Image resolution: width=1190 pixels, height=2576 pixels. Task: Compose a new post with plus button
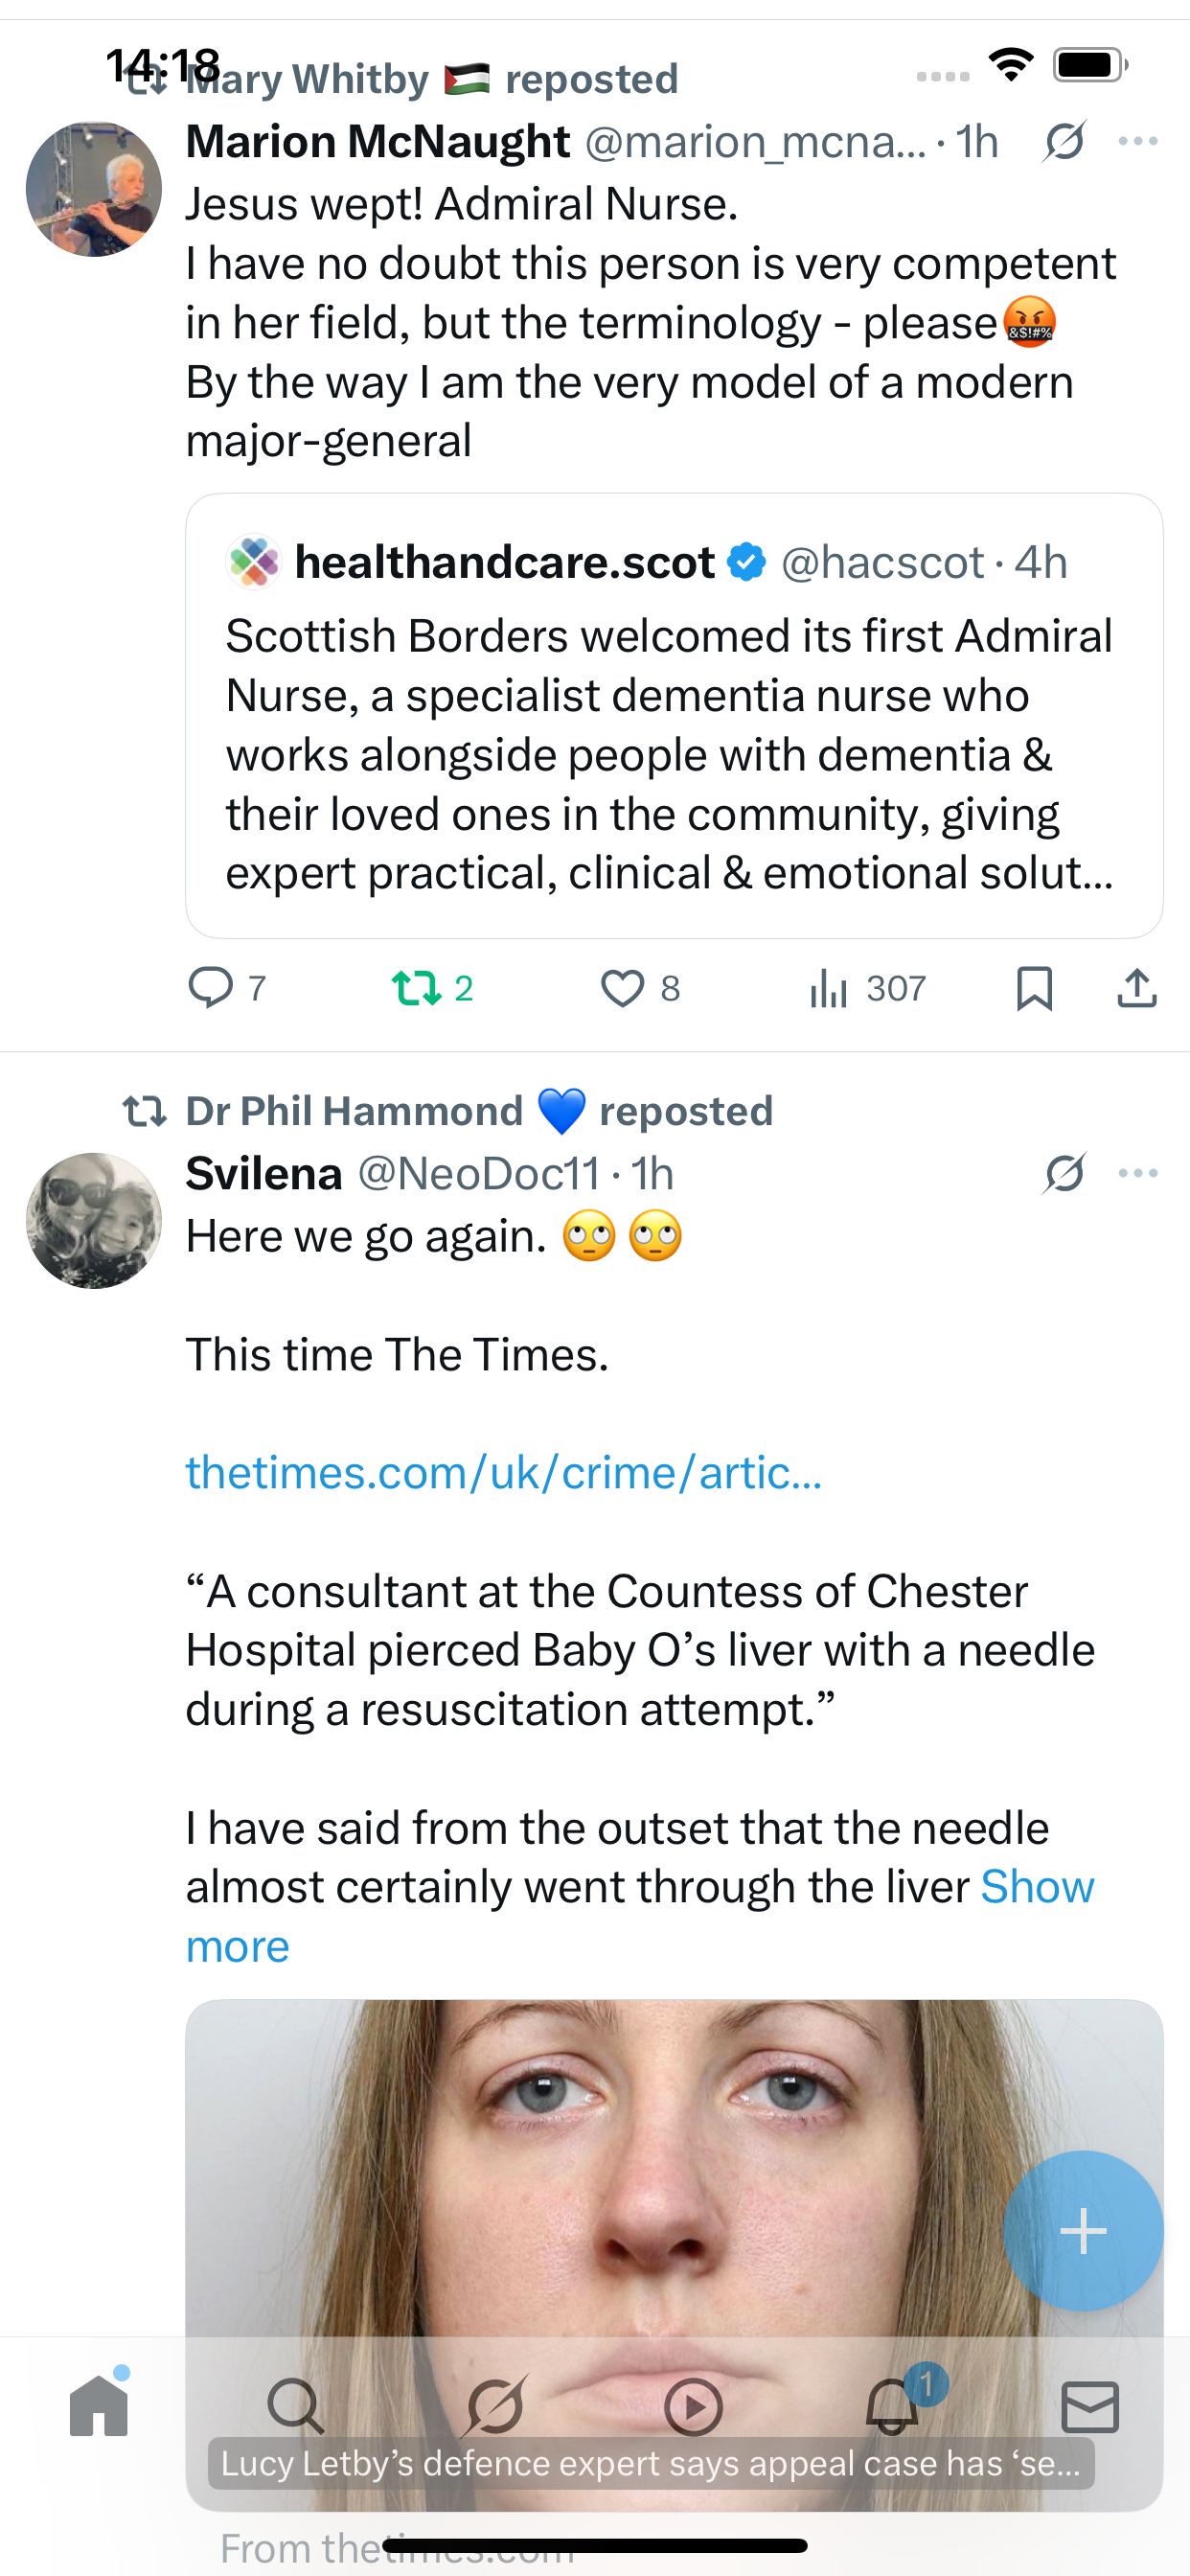click(x=1083, y=2230)
